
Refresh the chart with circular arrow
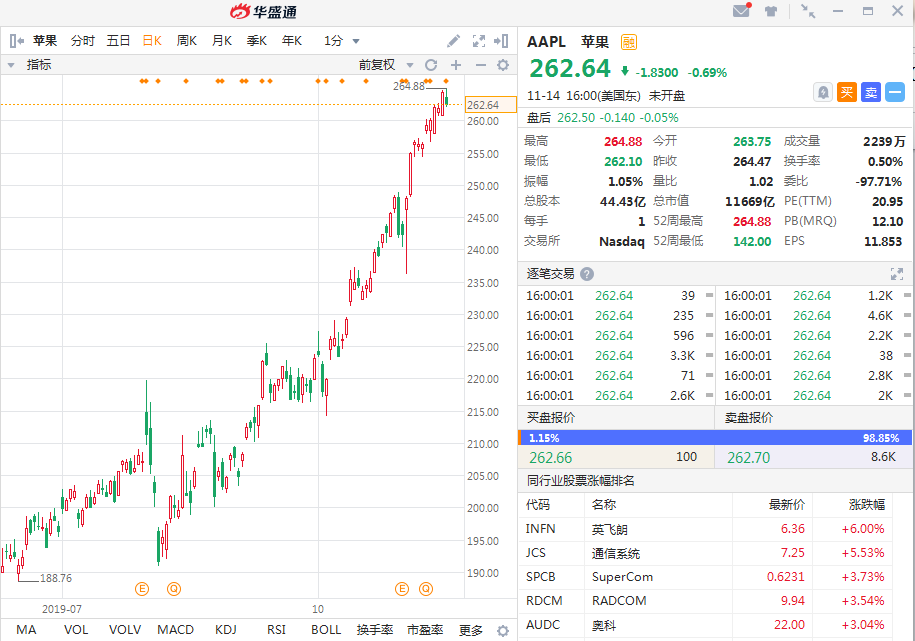click(431, 65)
